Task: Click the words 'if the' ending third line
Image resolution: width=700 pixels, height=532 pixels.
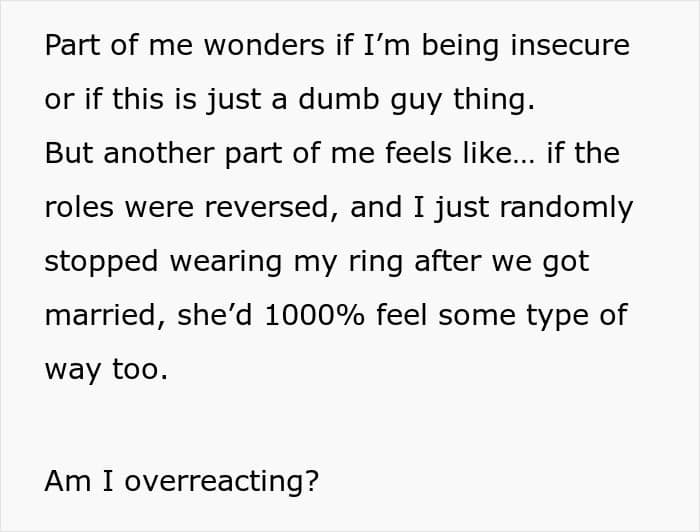Action: 583,153
